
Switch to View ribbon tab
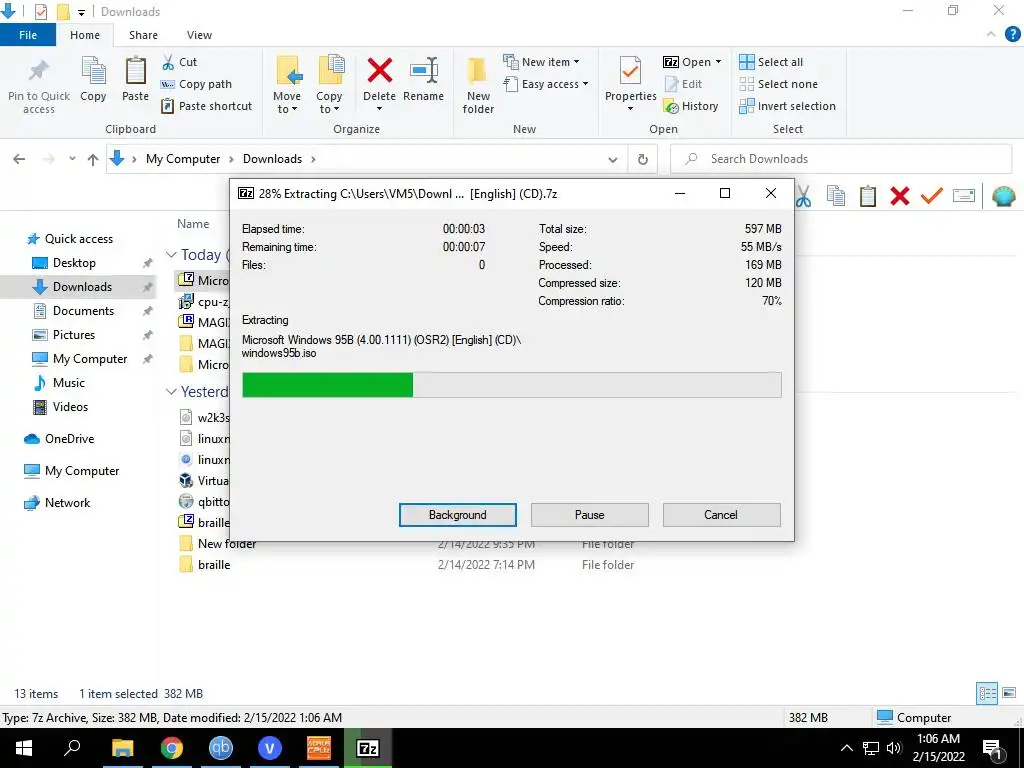tap(199, 35)
